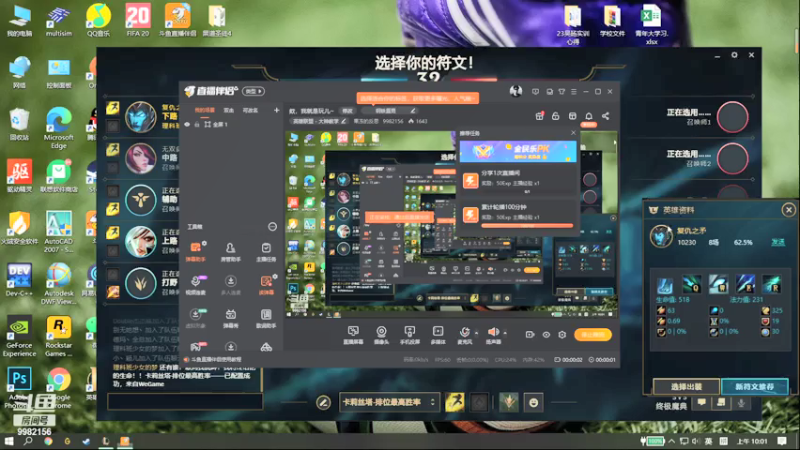Close the 英雄资料 panel
Viewport: 800px width, 450px height.
789,210
